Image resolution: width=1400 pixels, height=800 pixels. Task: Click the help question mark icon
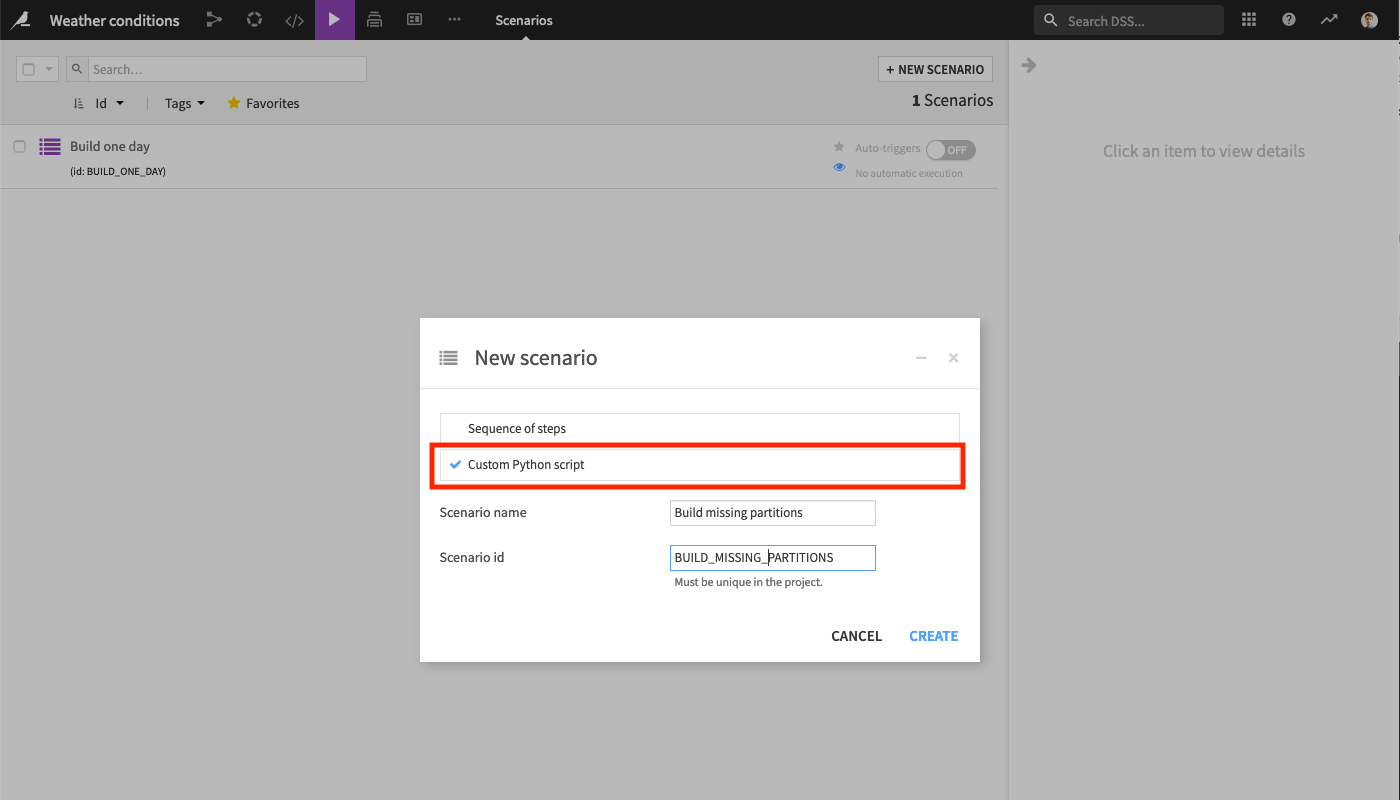click(x=1289, y=20)
